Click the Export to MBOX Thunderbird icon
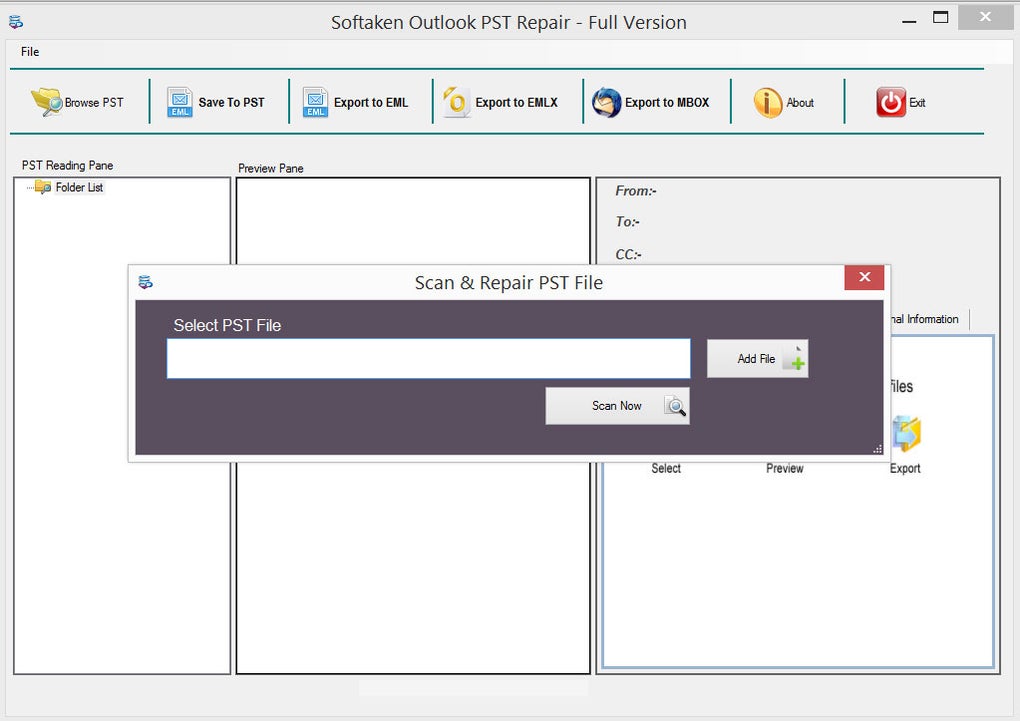The image size is (1020, 721). pyautogui.click(x=606, y=102)
